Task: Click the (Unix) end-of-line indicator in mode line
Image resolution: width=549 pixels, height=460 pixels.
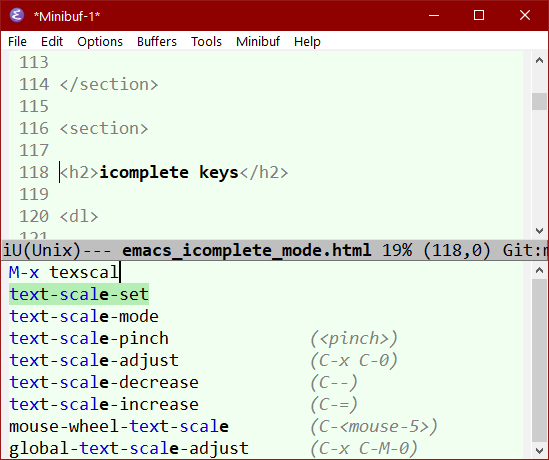Action: point(53,250)
